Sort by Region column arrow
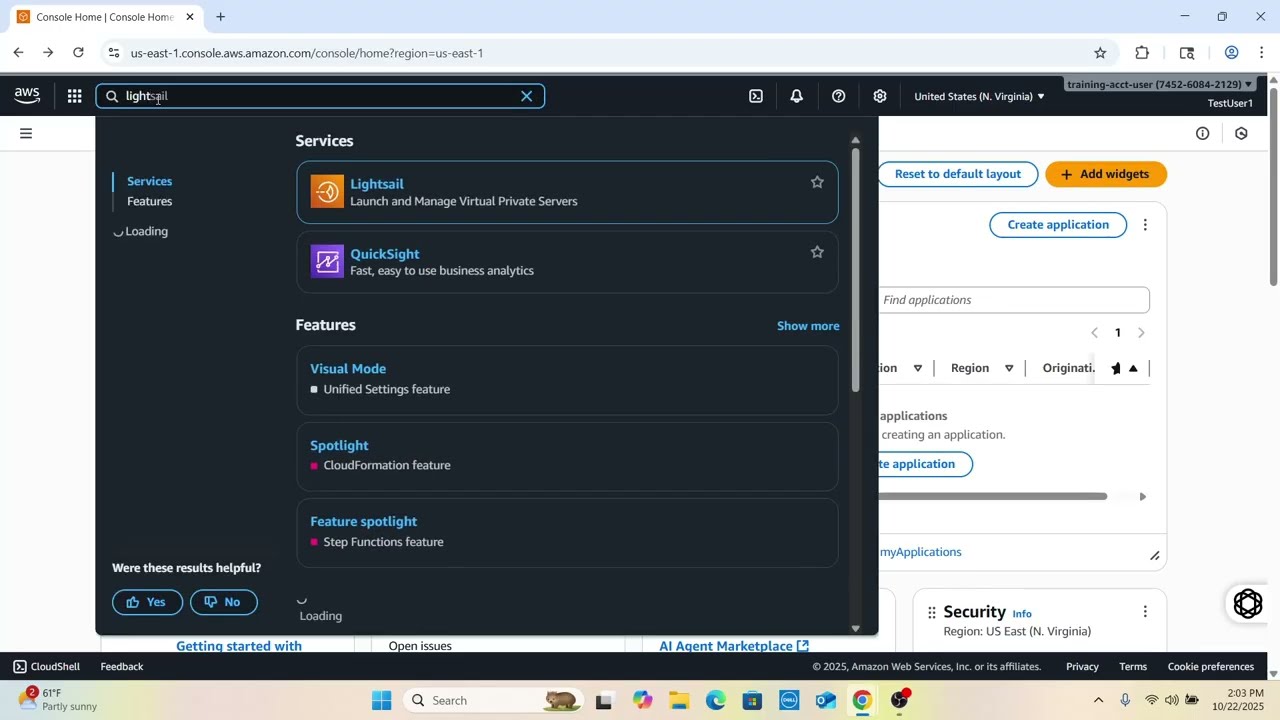This screenshot has height=720, width=1280. tap(1009, 368)
